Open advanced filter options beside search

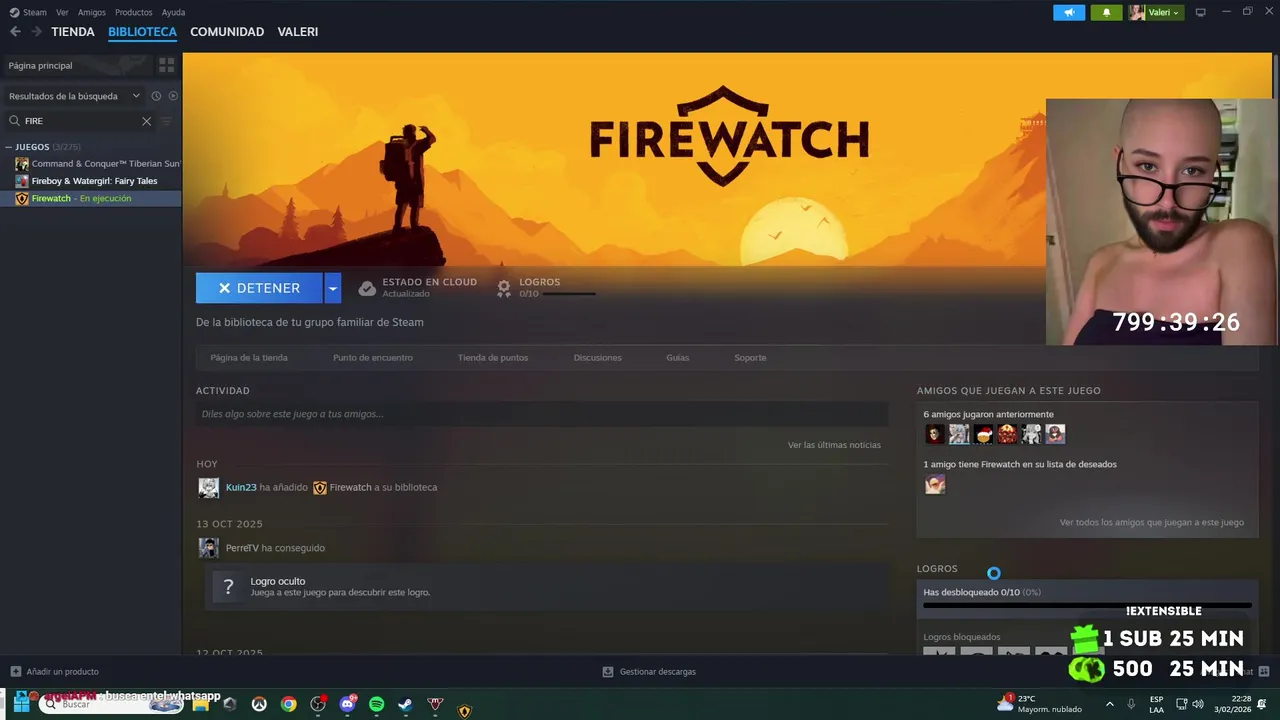coord(167,121)
